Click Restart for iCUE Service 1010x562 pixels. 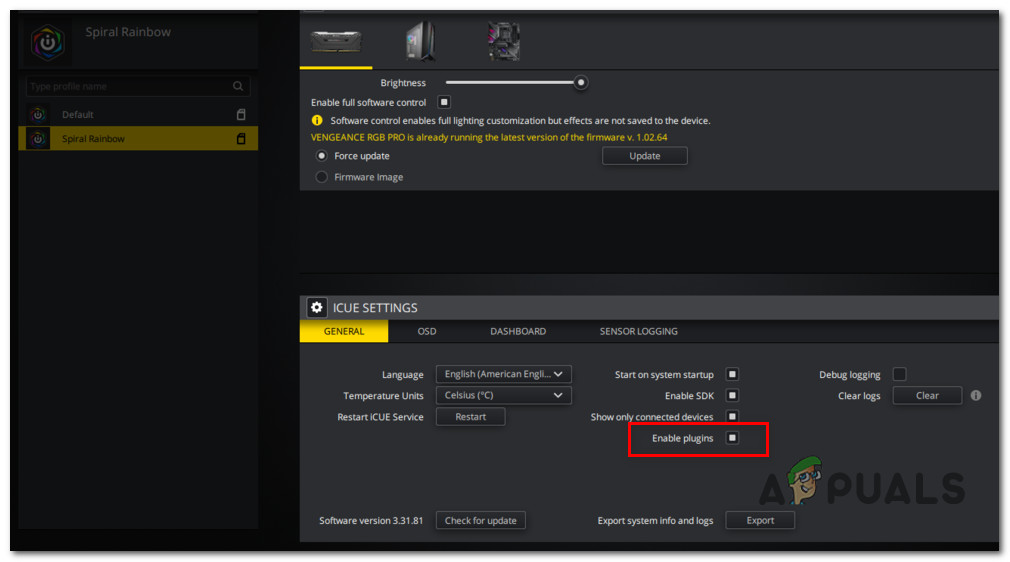pos(471,417)
